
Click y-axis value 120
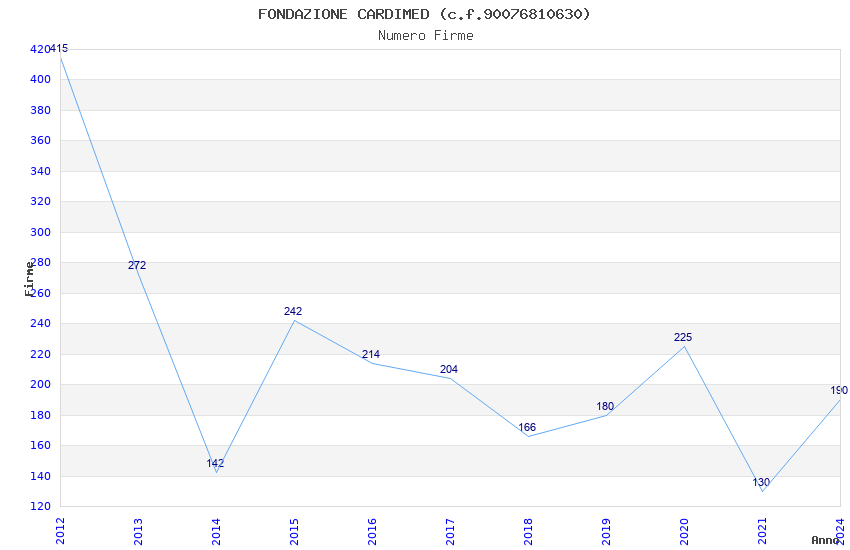tap(40, 506)
